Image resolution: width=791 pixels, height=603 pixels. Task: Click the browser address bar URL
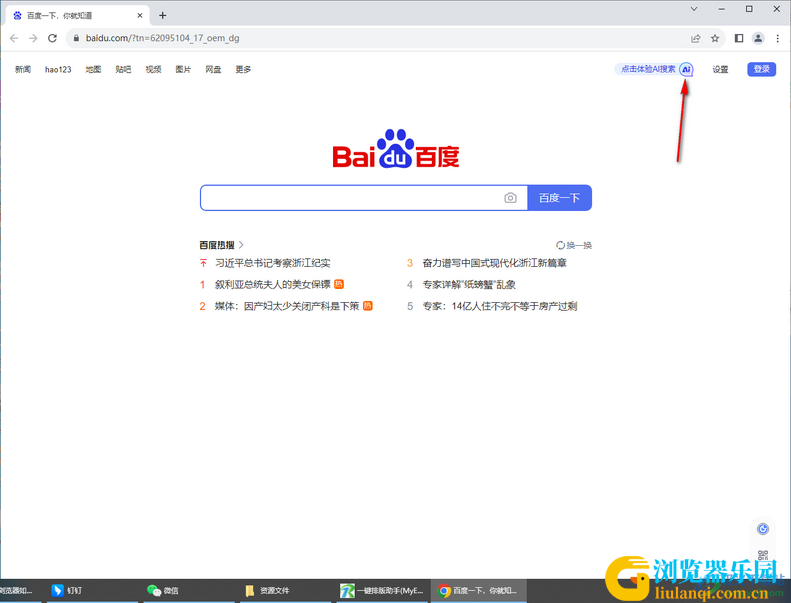pos(162,38)
